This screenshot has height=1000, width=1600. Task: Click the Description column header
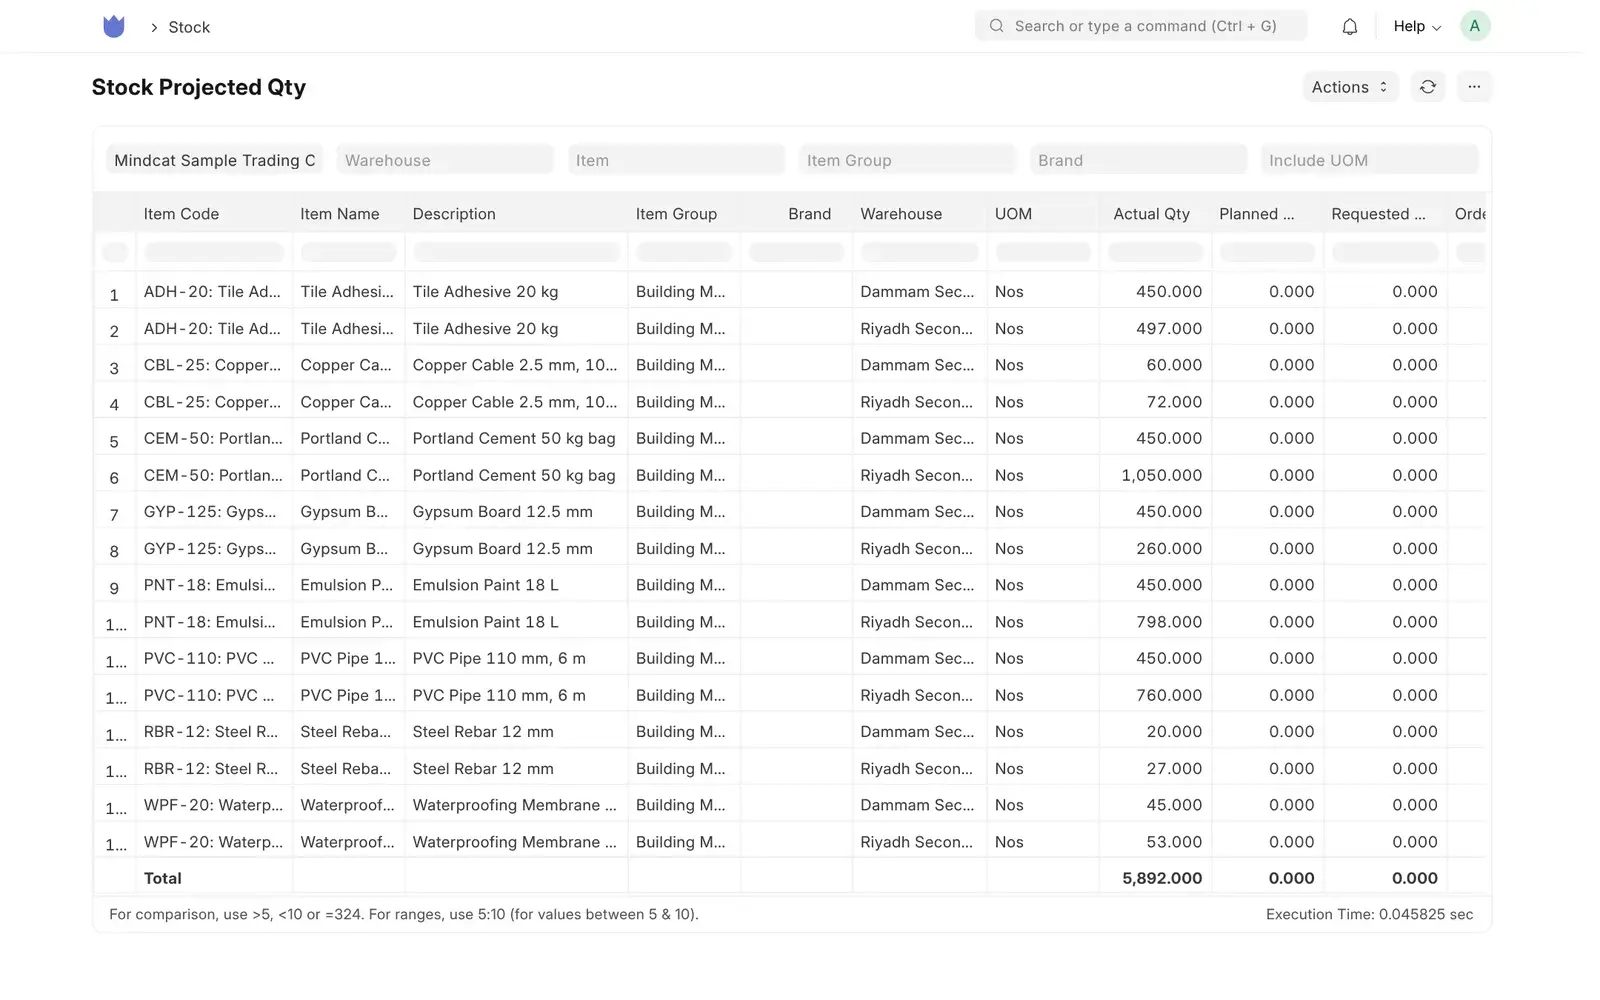coord(516,214)
